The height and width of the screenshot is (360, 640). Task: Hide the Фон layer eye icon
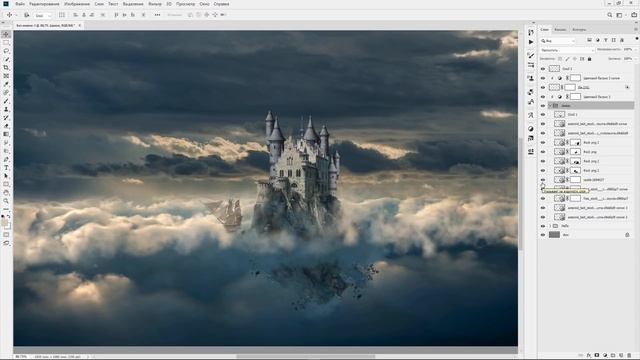[x=543, y=235]
